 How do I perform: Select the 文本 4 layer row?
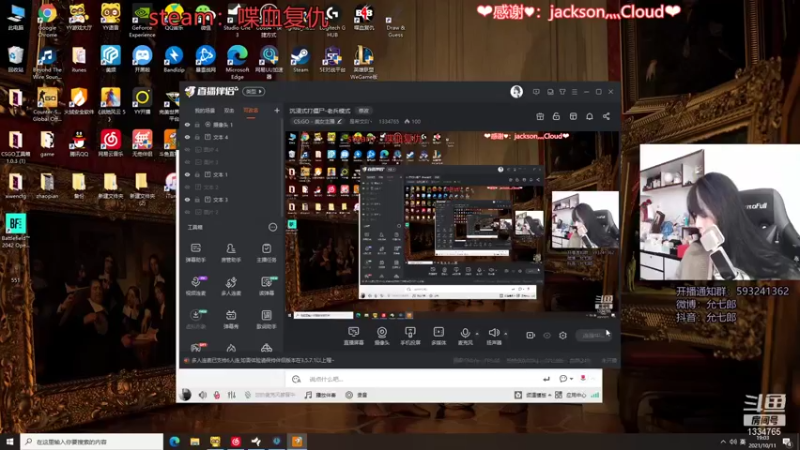[231, 137]
